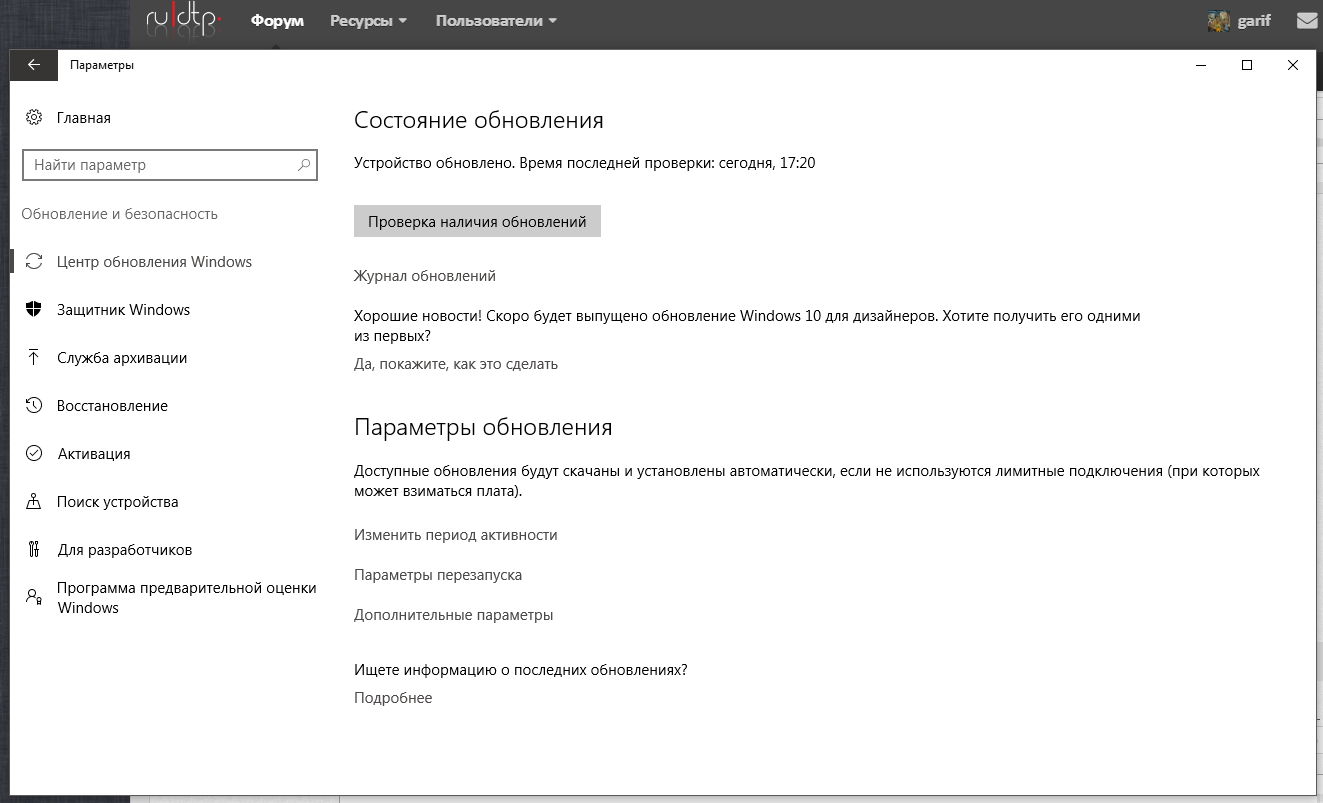Click Проверка наличия обновлений button
Viewport: 1323px width, 803px height.
click(x=477, y=222)
